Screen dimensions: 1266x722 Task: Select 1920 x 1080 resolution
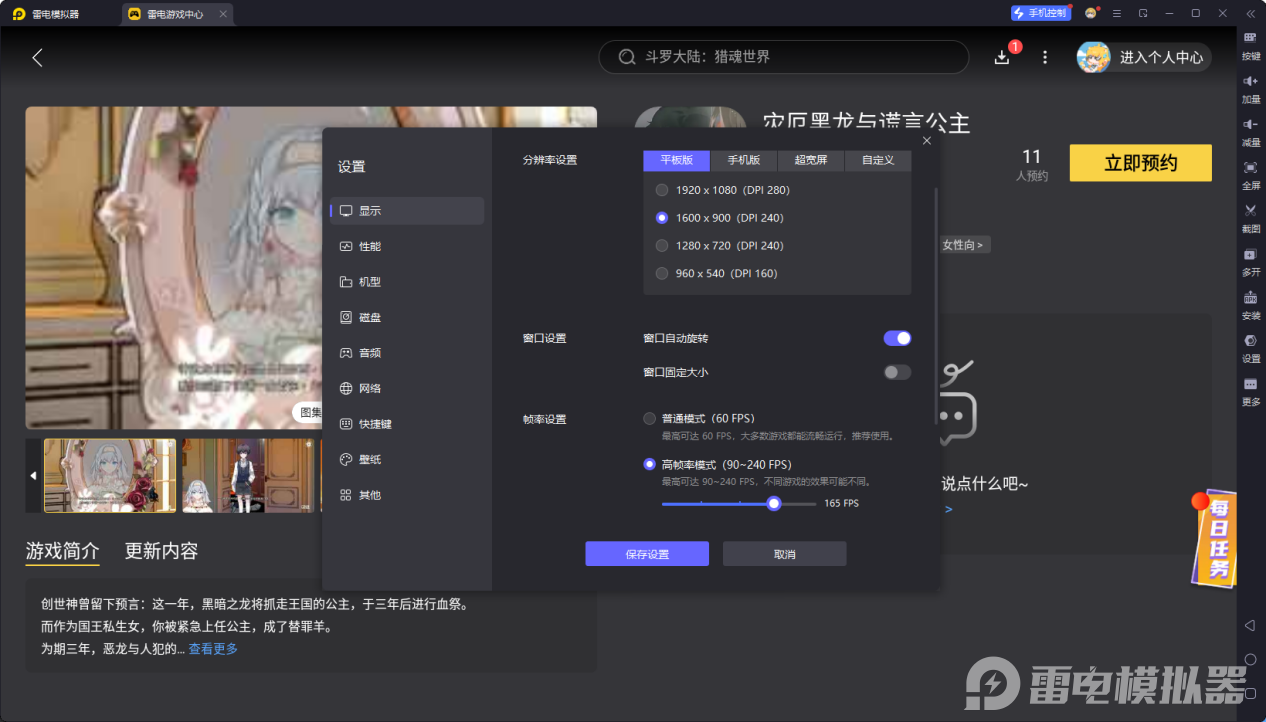point(723,190)
